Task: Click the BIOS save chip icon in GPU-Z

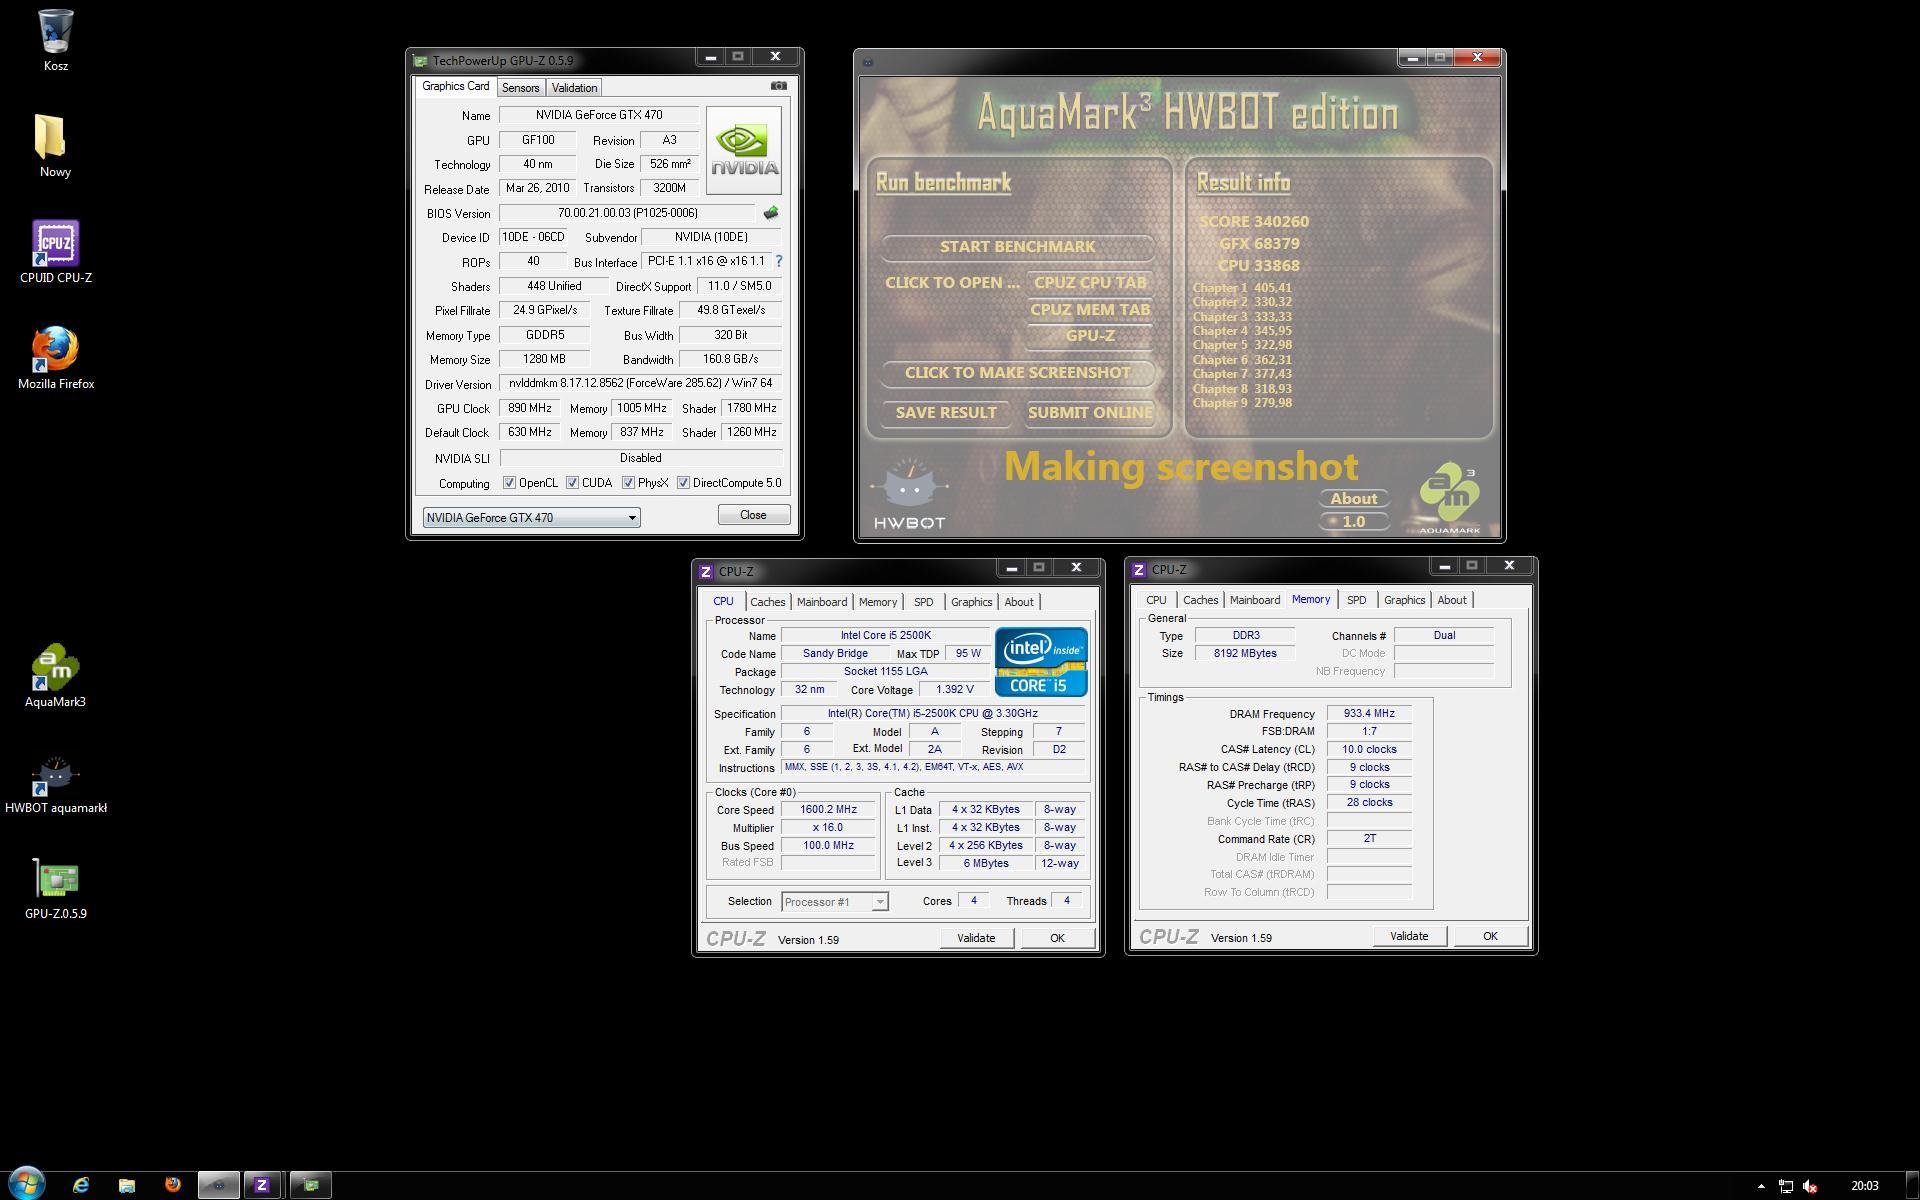Action: tap(770, 213)
